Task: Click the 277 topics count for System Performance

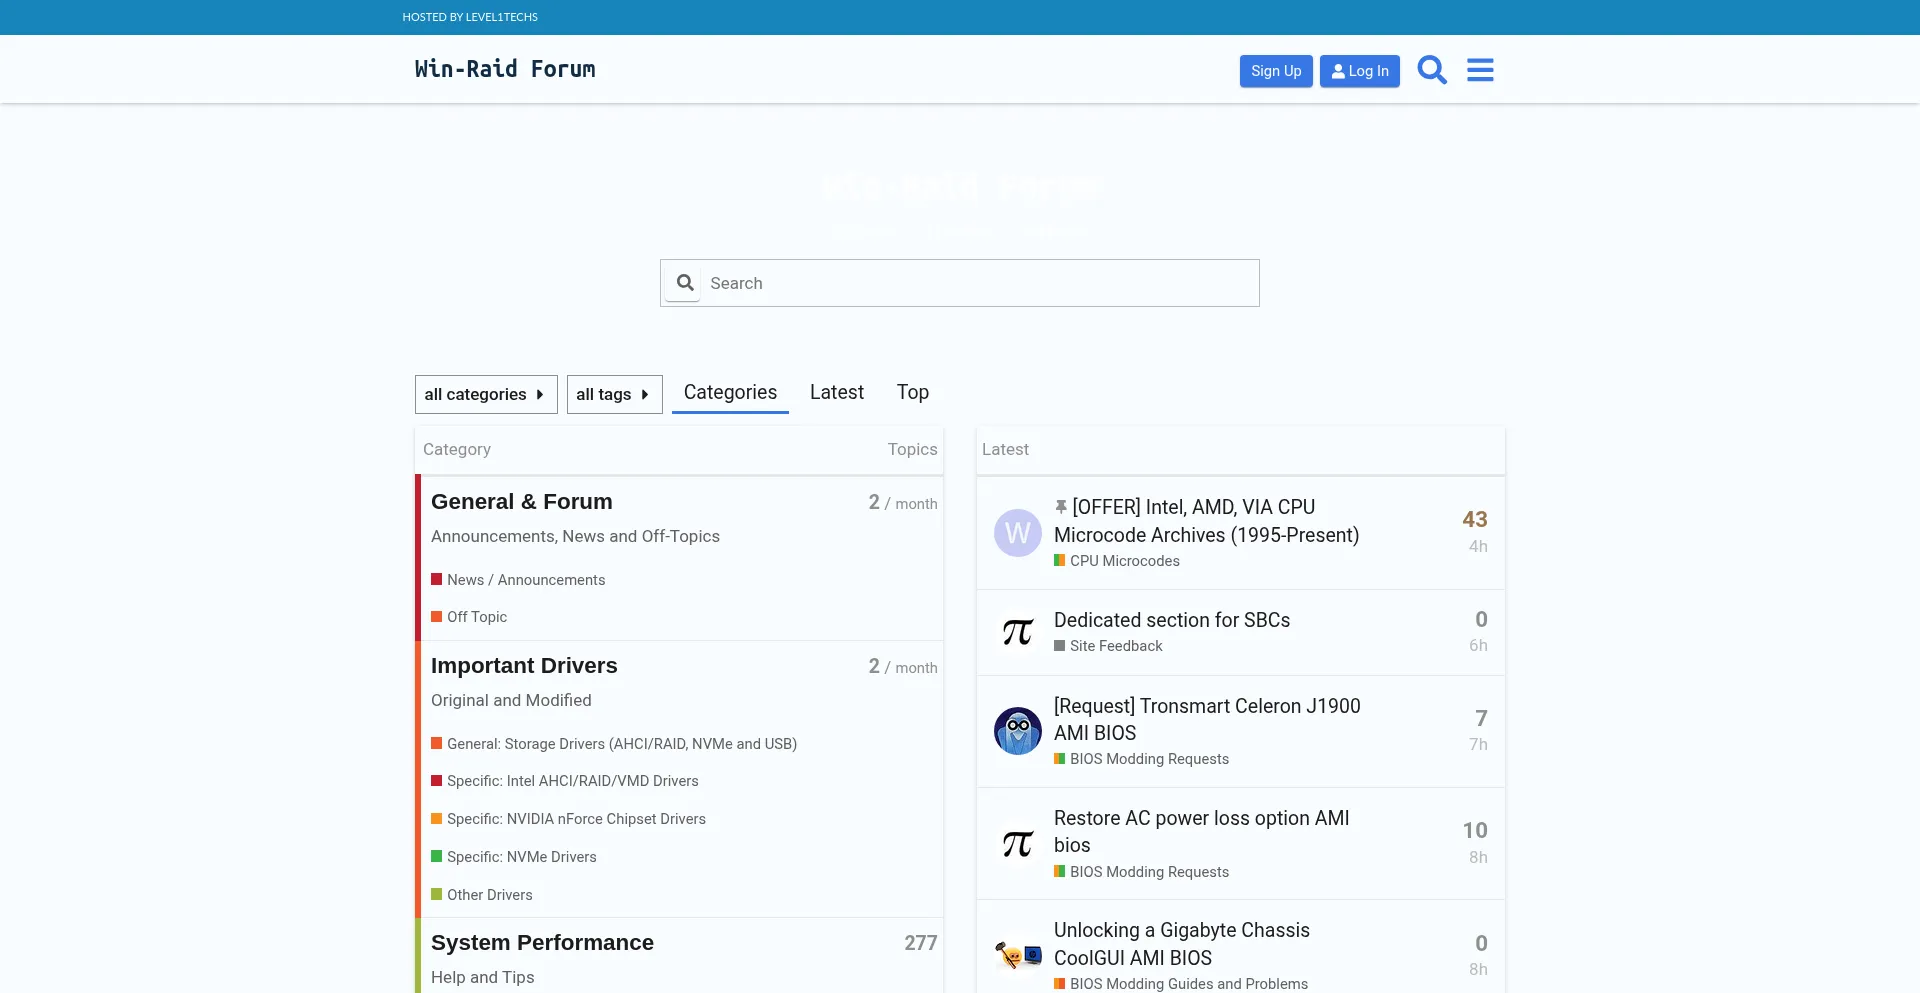Action: [921, 943]
